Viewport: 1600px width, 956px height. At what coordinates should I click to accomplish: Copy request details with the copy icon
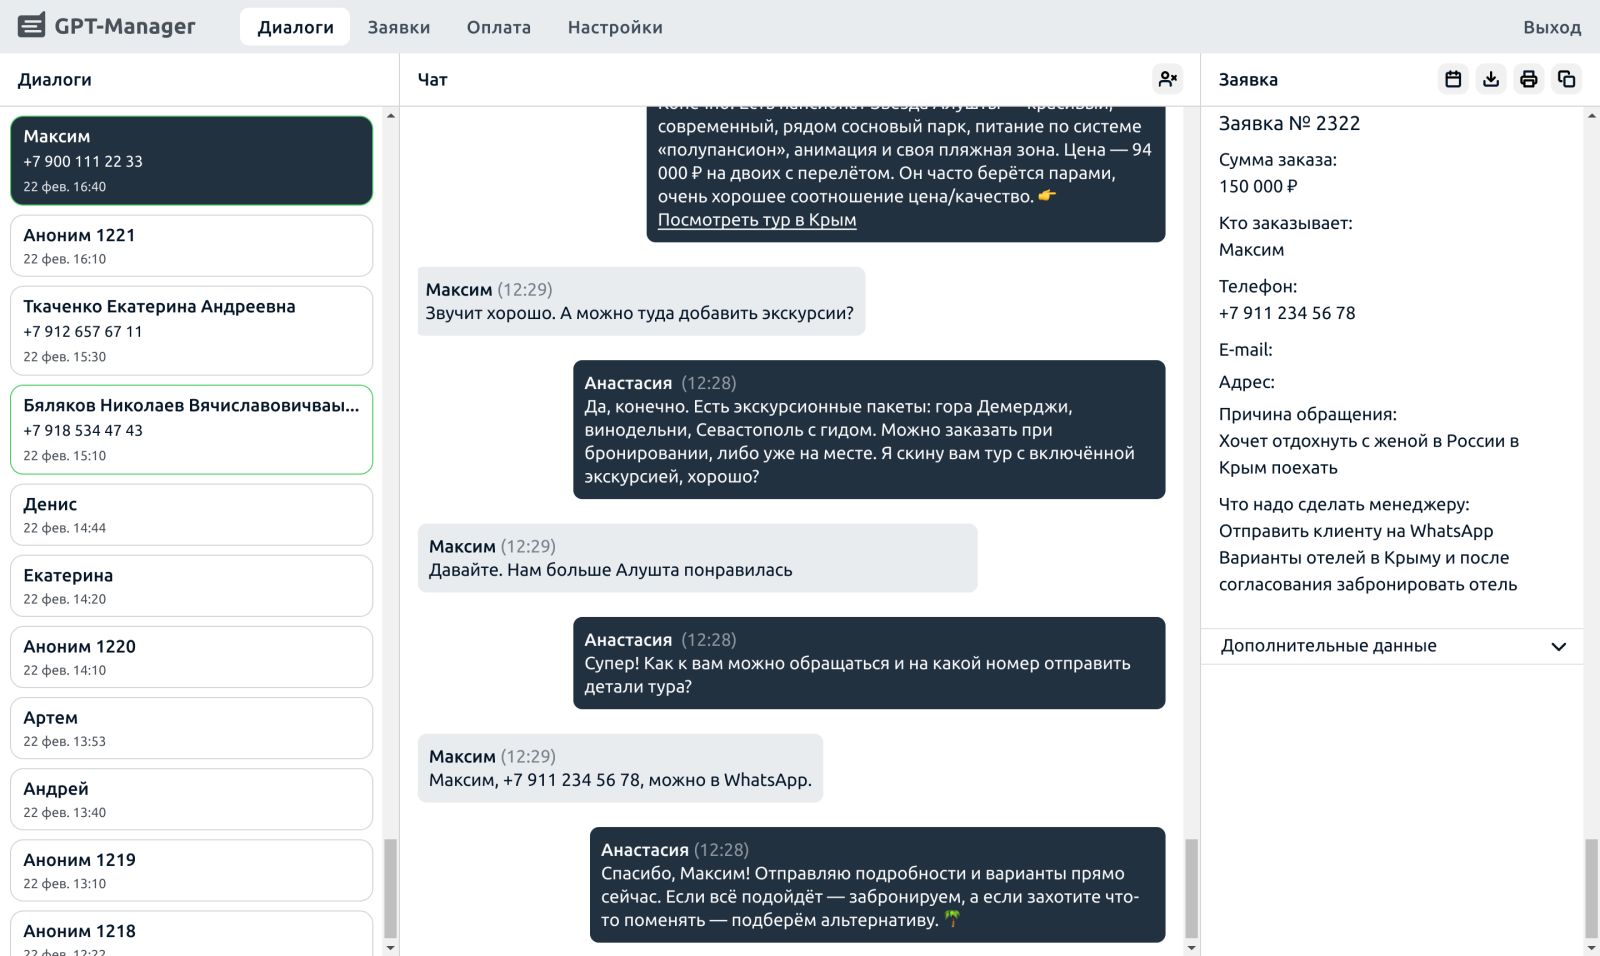pos(1566,79)
